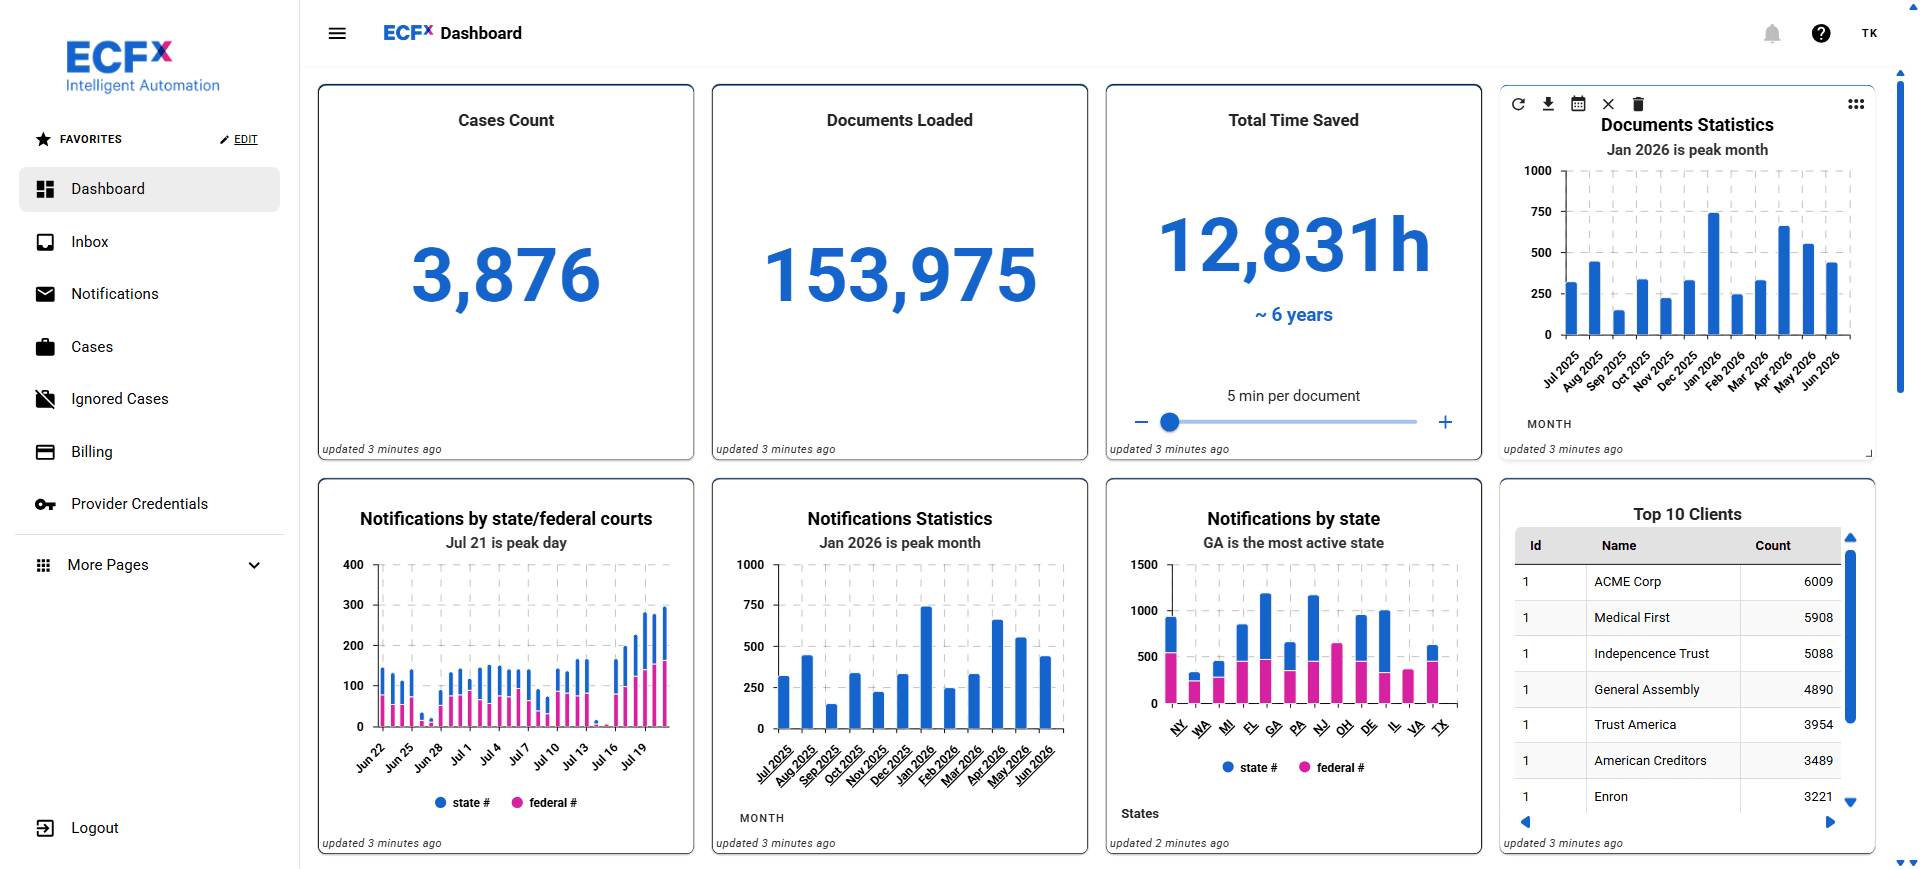Click the minutes per document slider track
1920x869 pixels.
[1293, 422]
